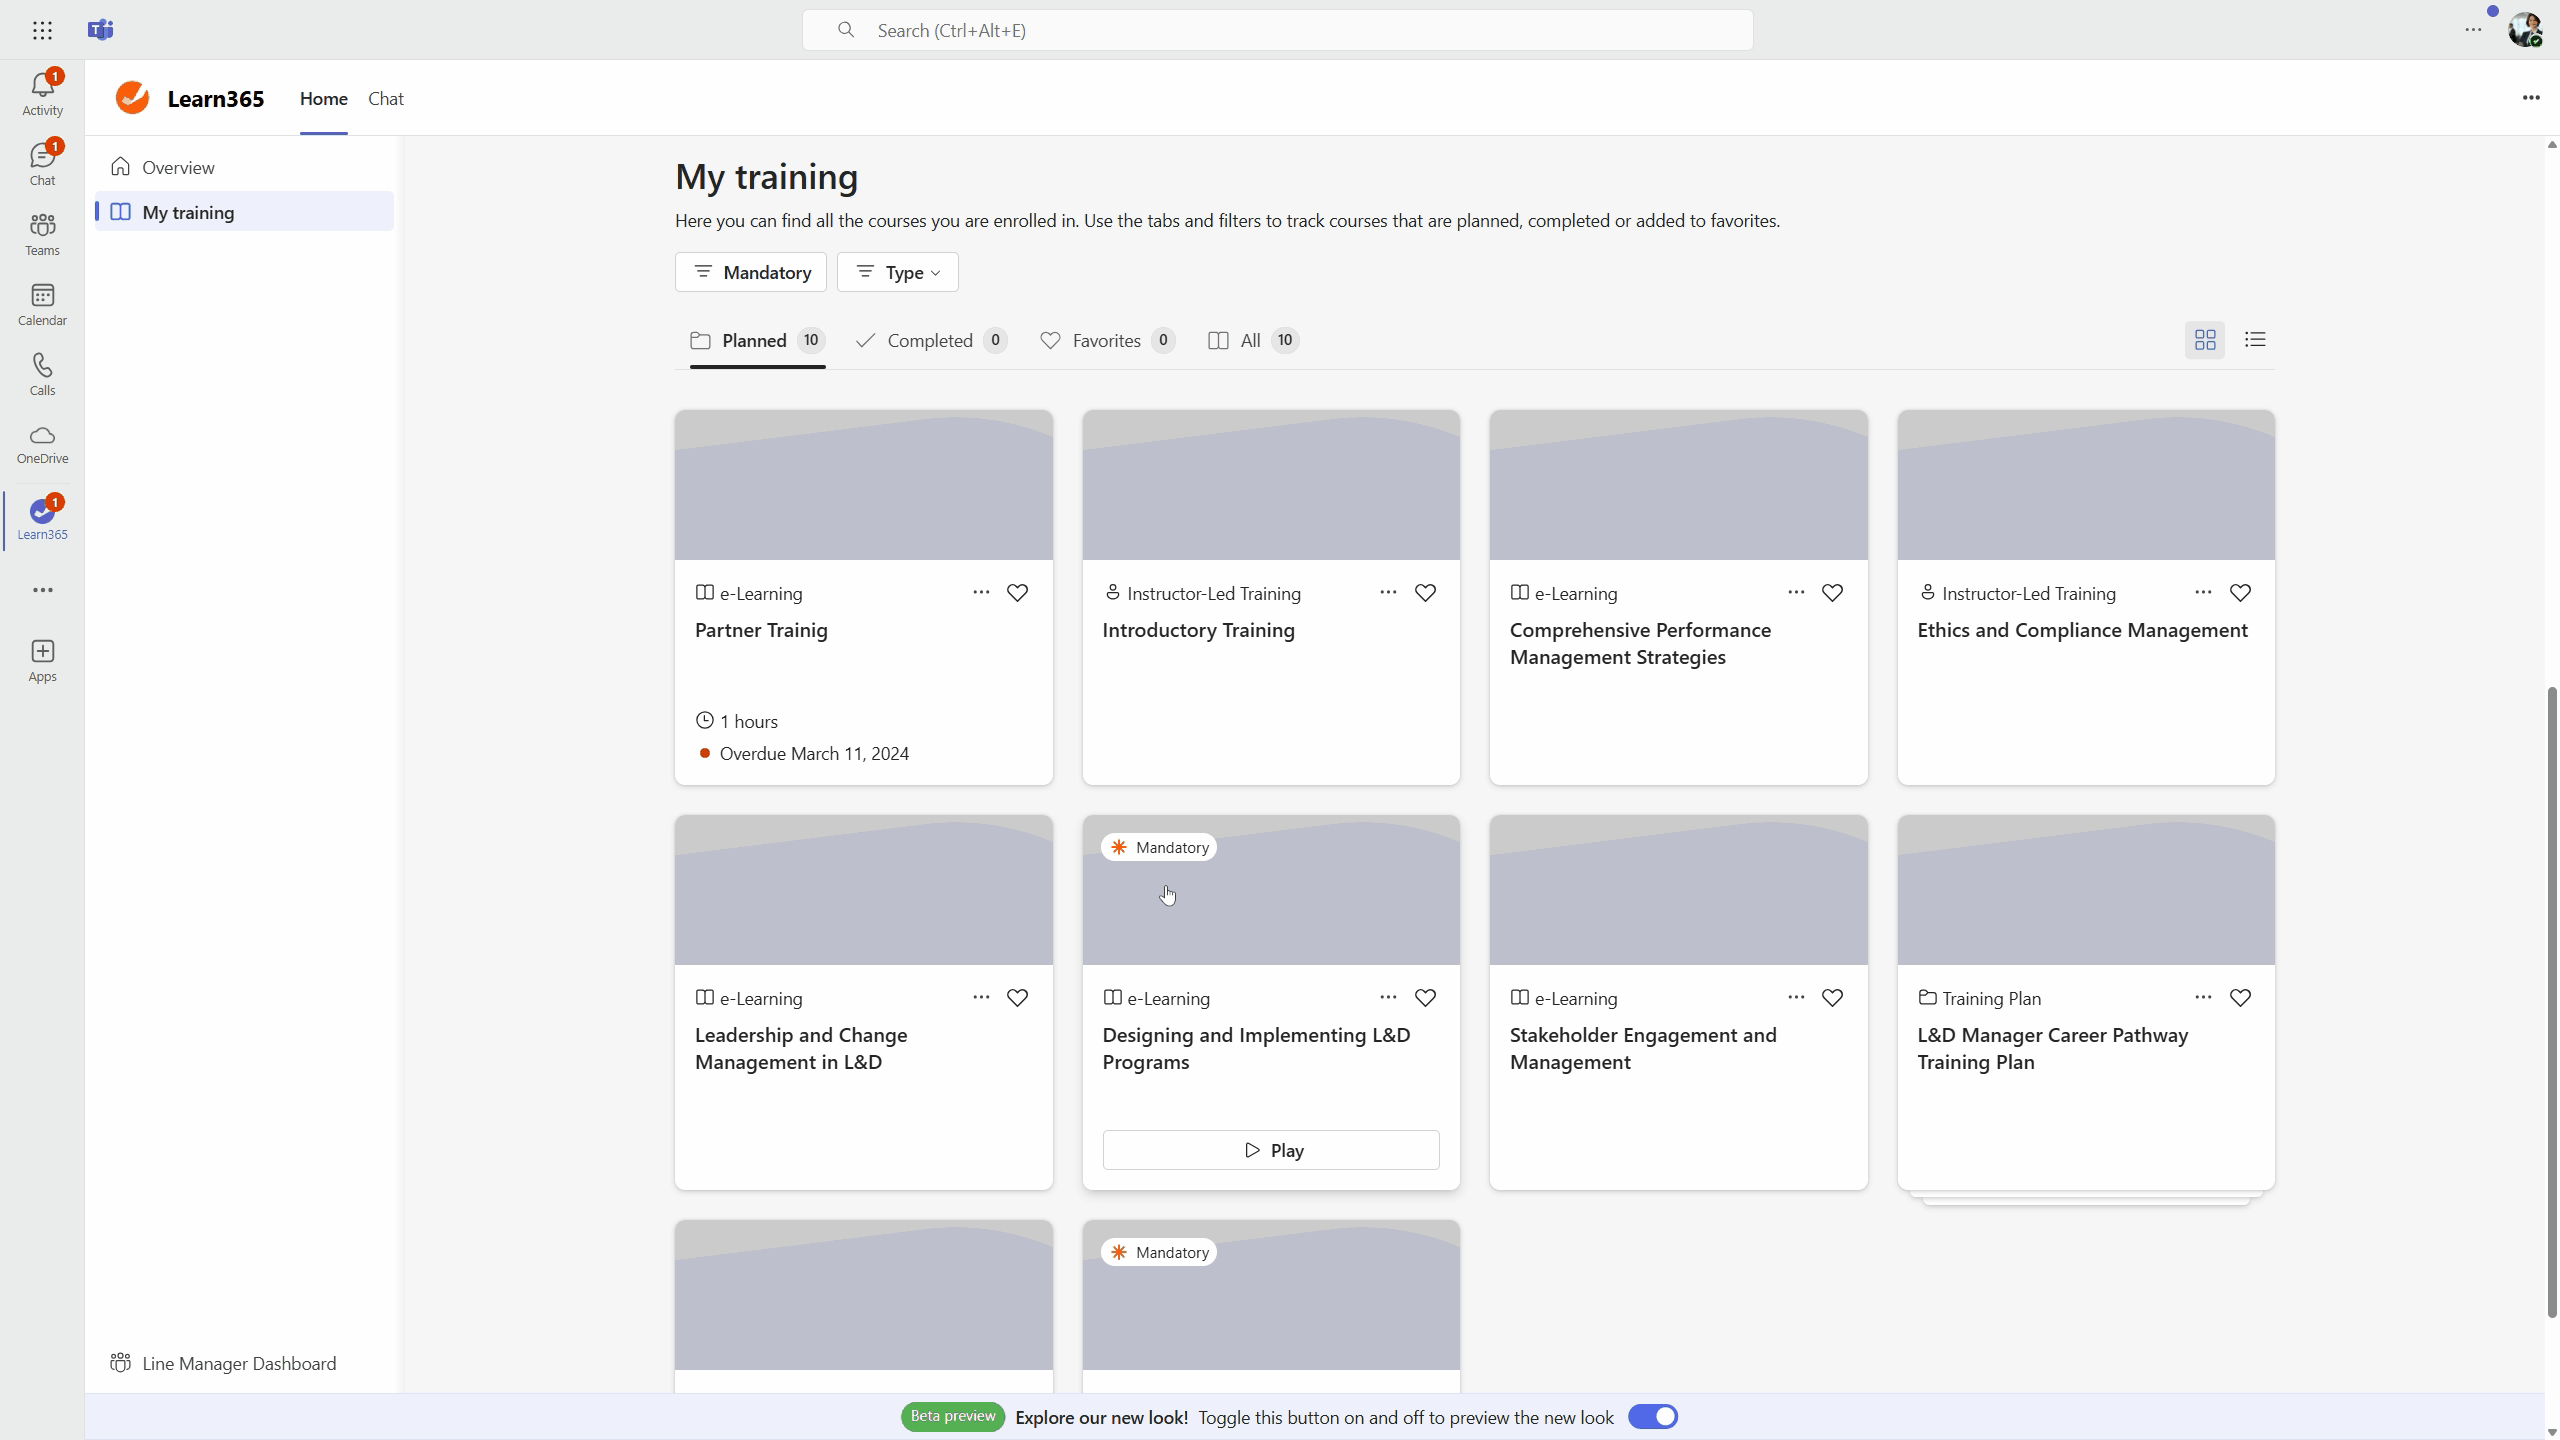2560x1440 pixels.
Task: Click the Microsoft Teams logo icon
Action: (x=101, y=30)
